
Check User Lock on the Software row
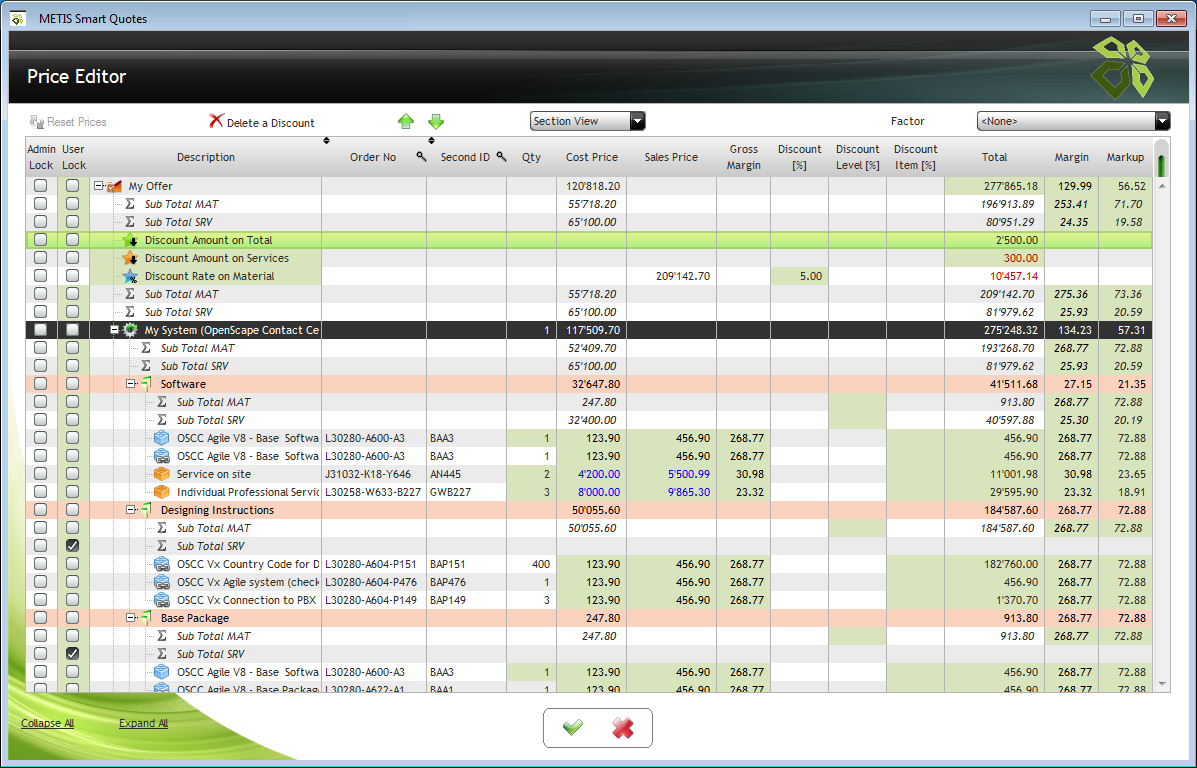pyautogui.click(x=73, y=384)
